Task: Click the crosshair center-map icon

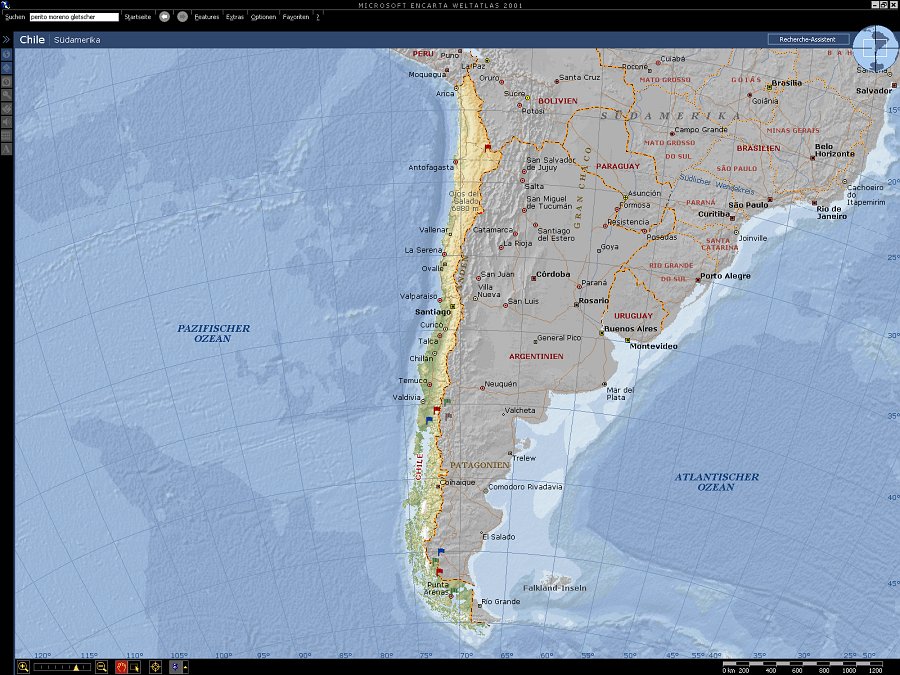Action: click(155, 667)
